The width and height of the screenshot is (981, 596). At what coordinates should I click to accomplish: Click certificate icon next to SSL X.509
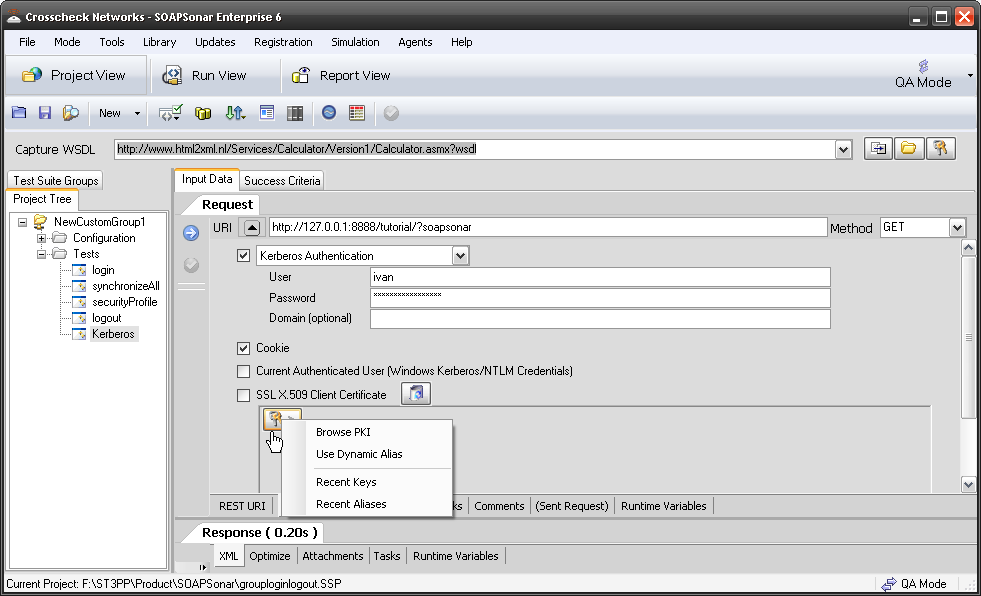(x=416, y=394)
